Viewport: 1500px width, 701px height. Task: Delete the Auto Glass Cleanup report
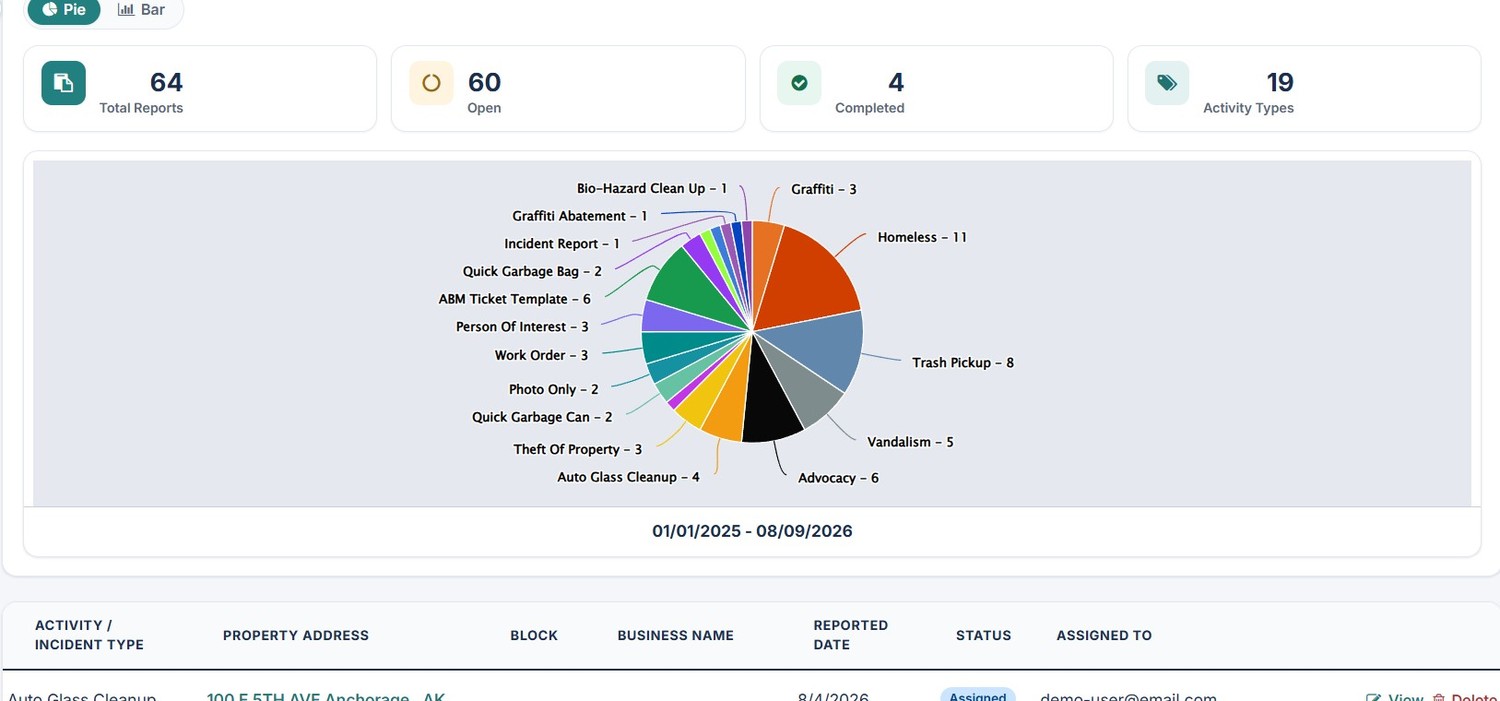pos(1465,697)
